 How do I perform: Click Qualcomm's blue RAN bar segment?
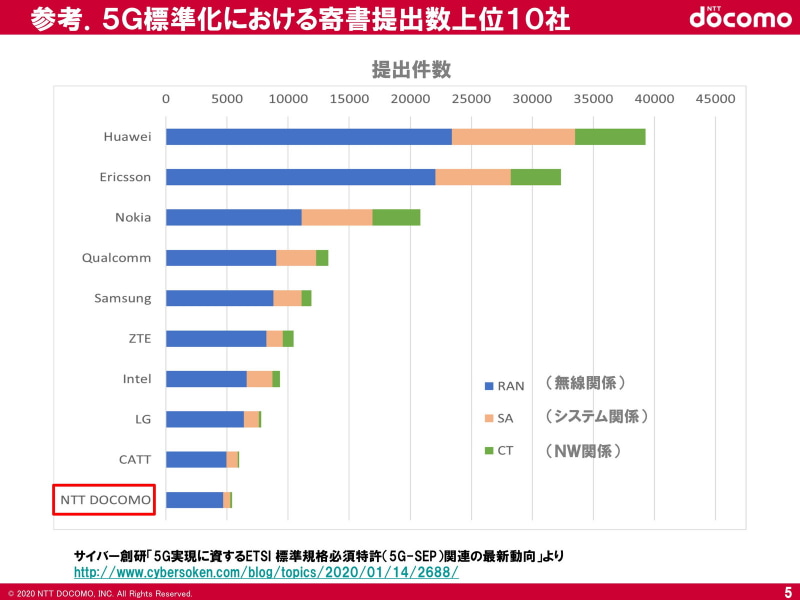[221, 258]
